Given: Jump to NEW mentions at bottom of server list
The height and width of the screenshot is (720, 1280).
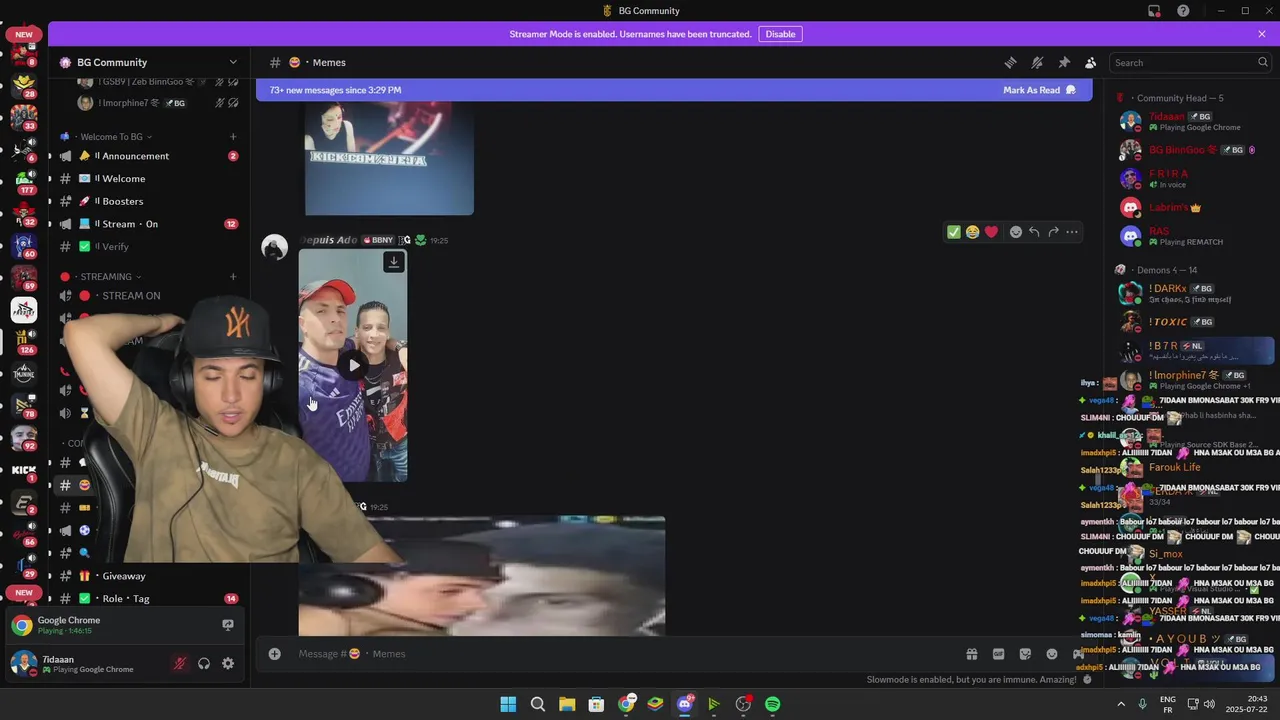Looking at the screenshot, I should pos(24,593).
